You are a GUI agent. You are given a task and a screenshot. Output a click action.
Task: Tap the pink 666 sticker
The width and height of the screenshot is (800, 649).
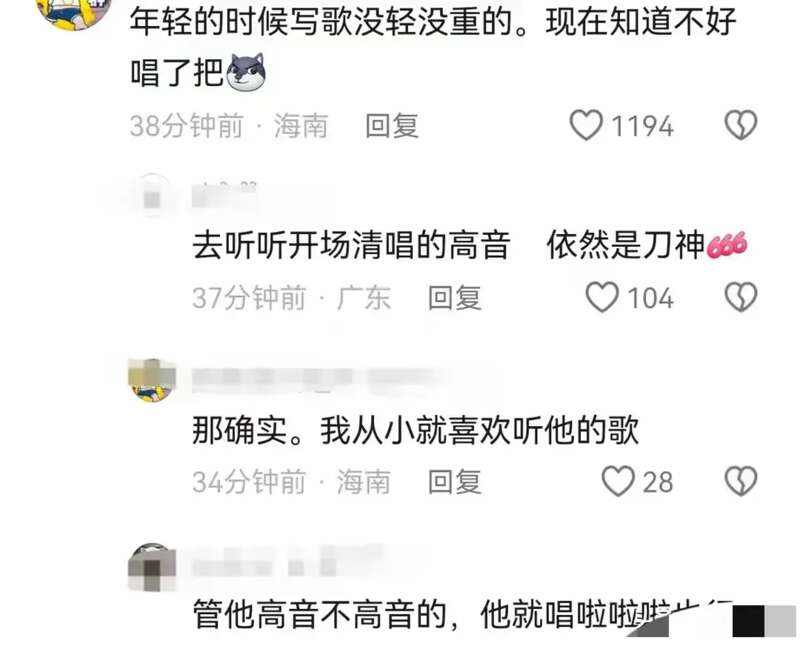(727, 245)
